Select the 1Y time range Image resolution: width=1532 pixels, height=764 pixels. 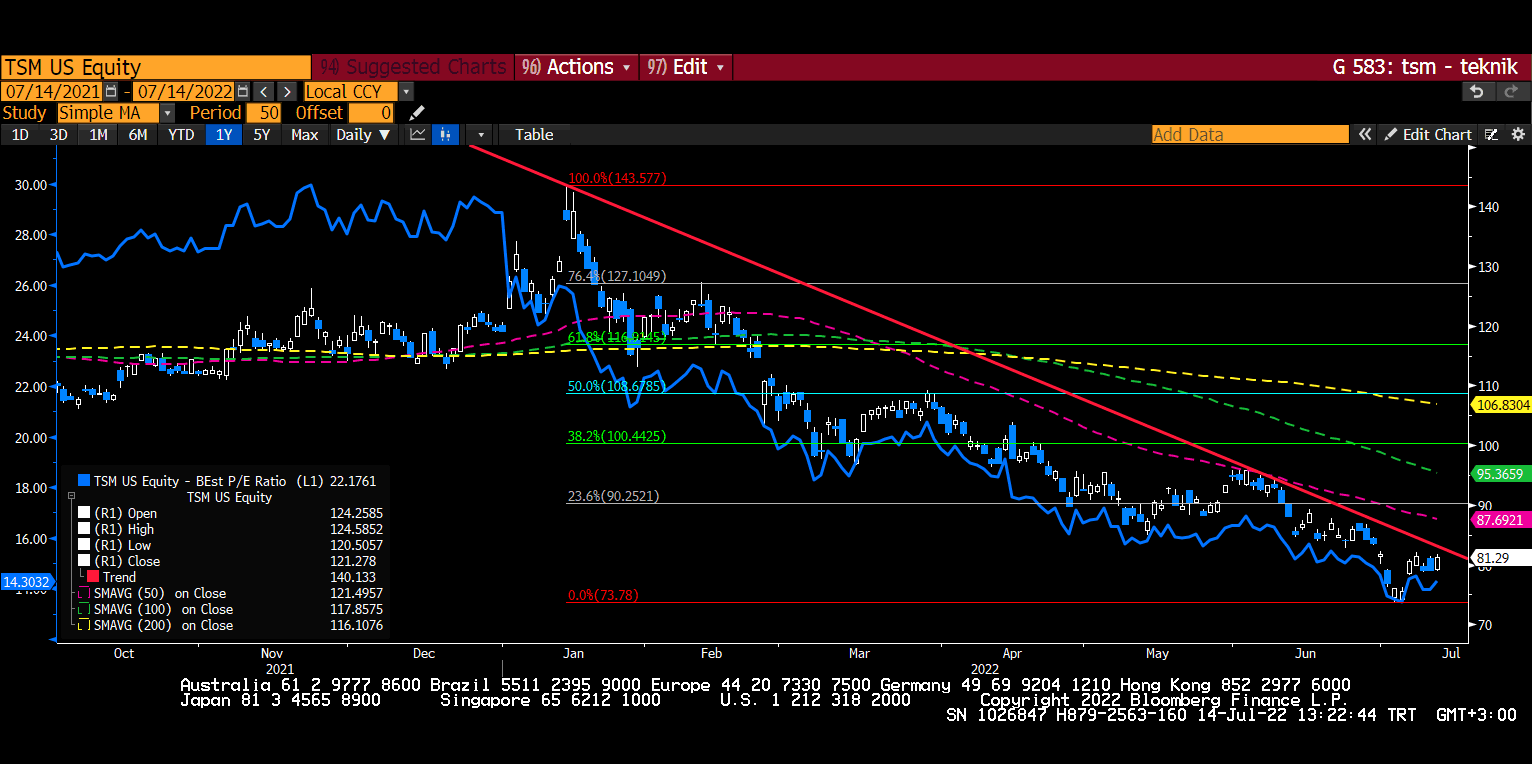223,134
